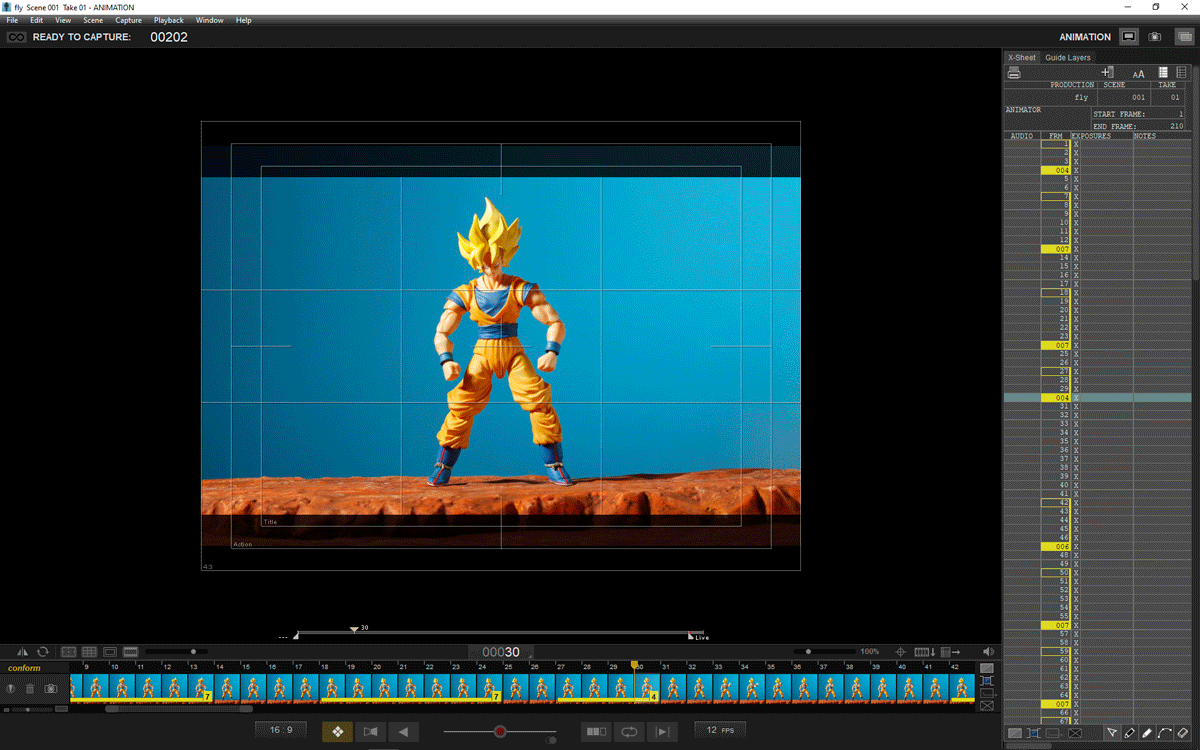Viewport: 1200px width, 750px height.
Task: Open the Playback menu
Action: 169,20
